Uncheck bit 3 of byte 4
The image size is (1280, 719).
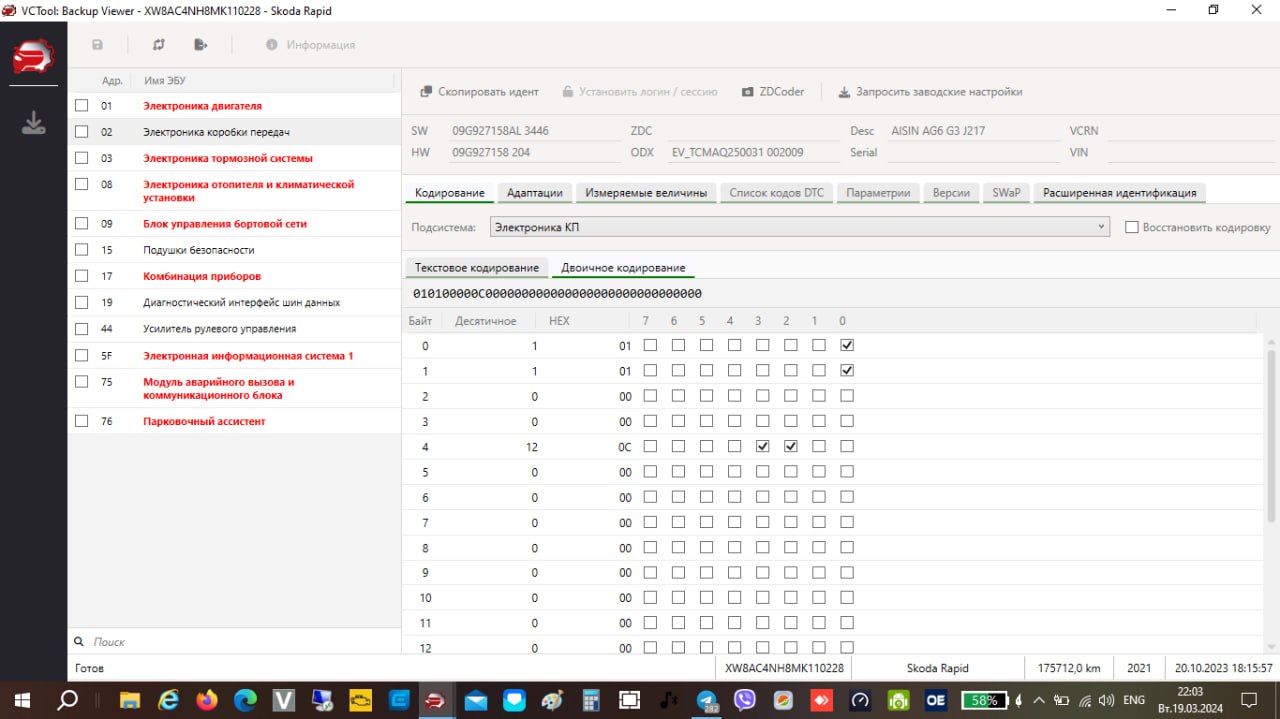coord(763,446)
